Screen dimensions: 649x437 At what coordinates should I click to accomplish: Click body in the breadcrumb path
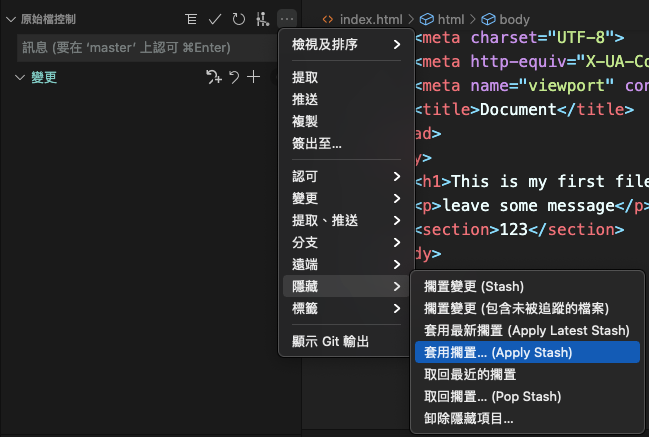[x=514, y=19]
